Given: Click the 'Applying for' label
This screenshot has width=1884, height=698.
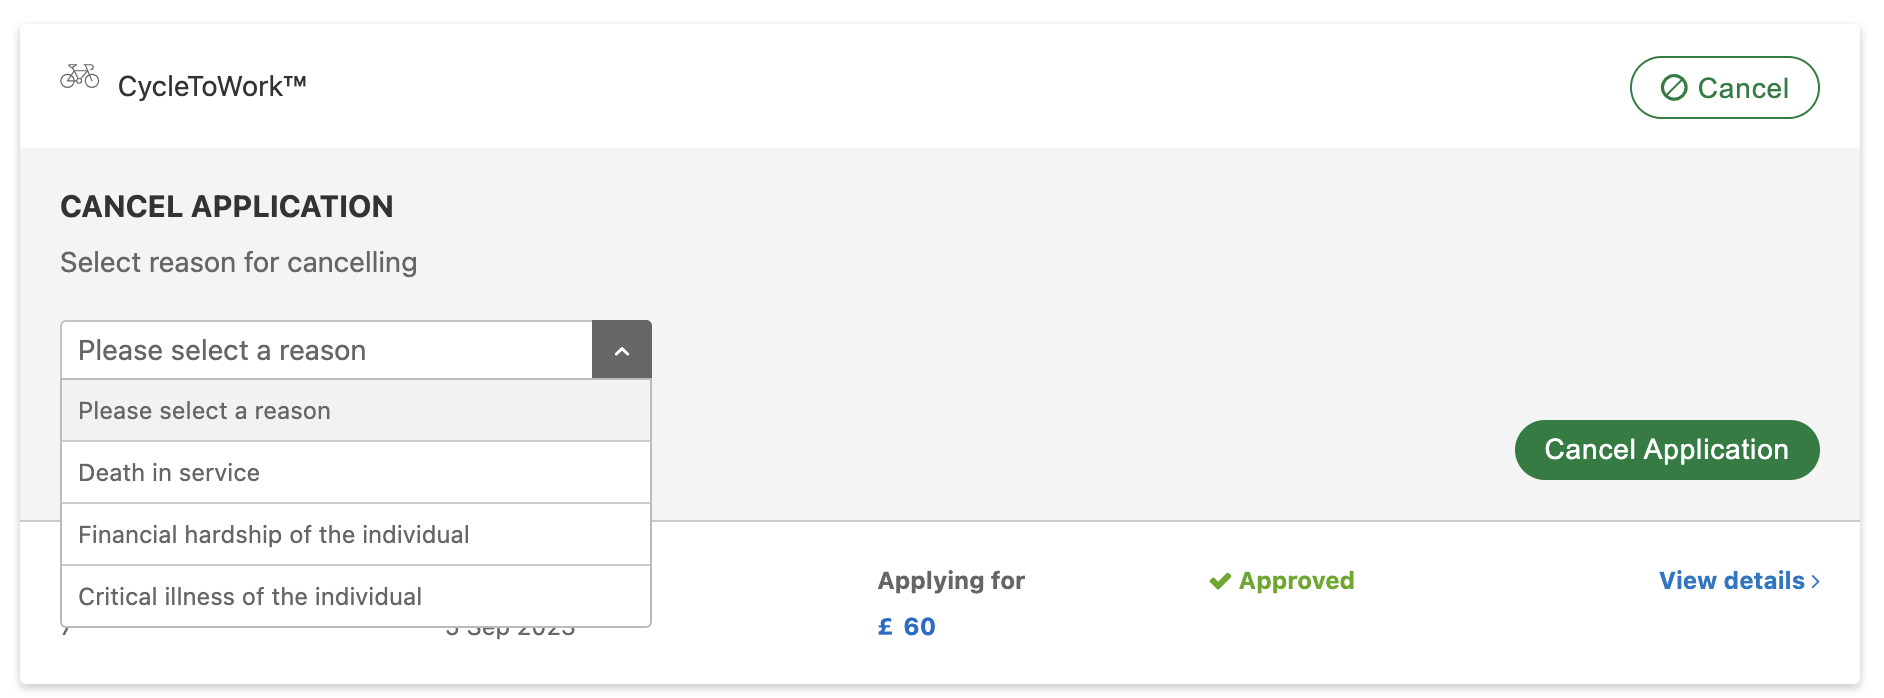Looking at the screenshot, I should pyautogui.click(x=951, y=581).
